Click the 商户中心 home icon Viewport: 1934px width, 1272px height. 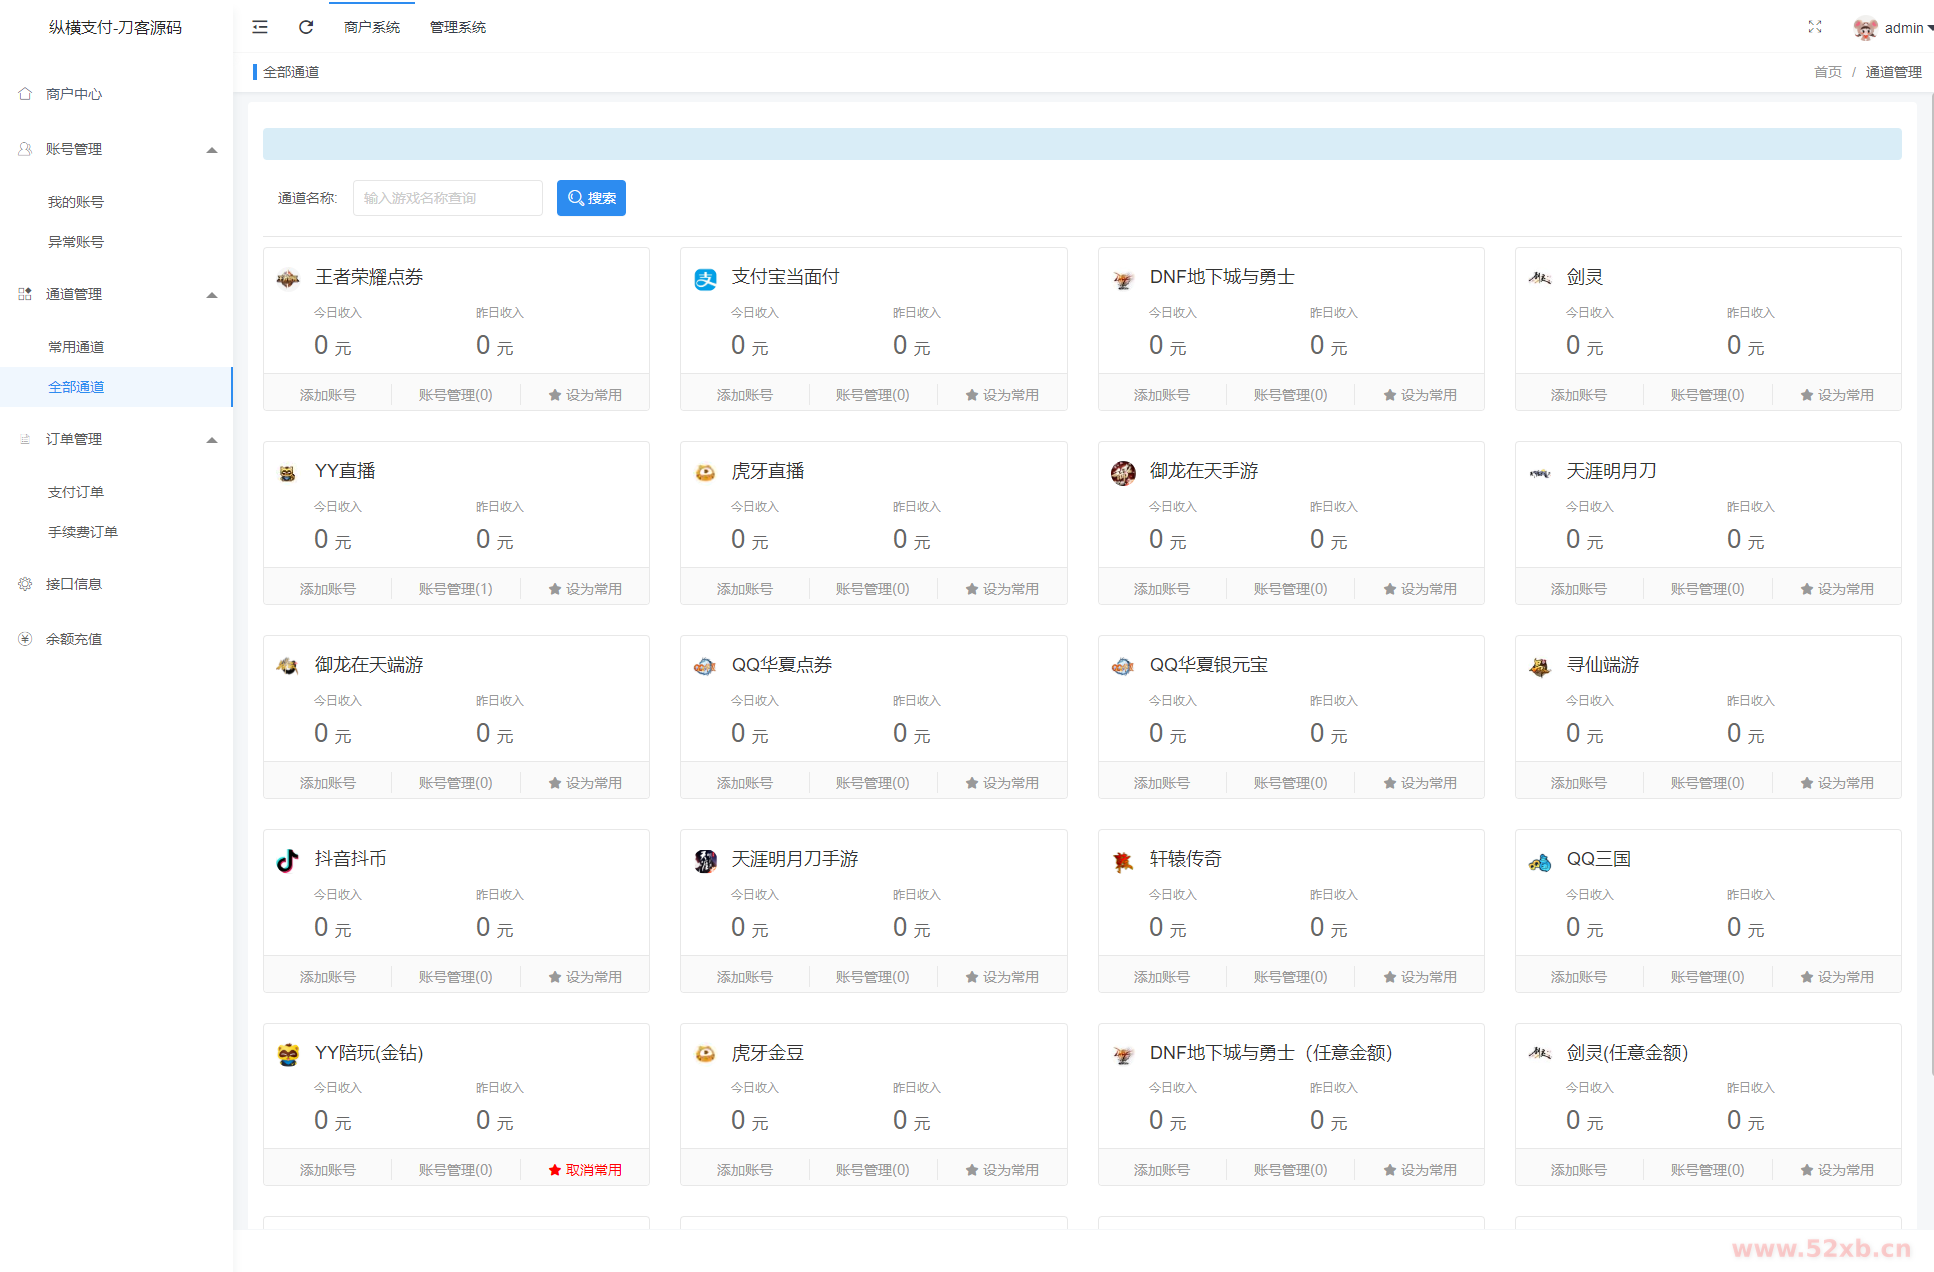click(x=25, y=93)
